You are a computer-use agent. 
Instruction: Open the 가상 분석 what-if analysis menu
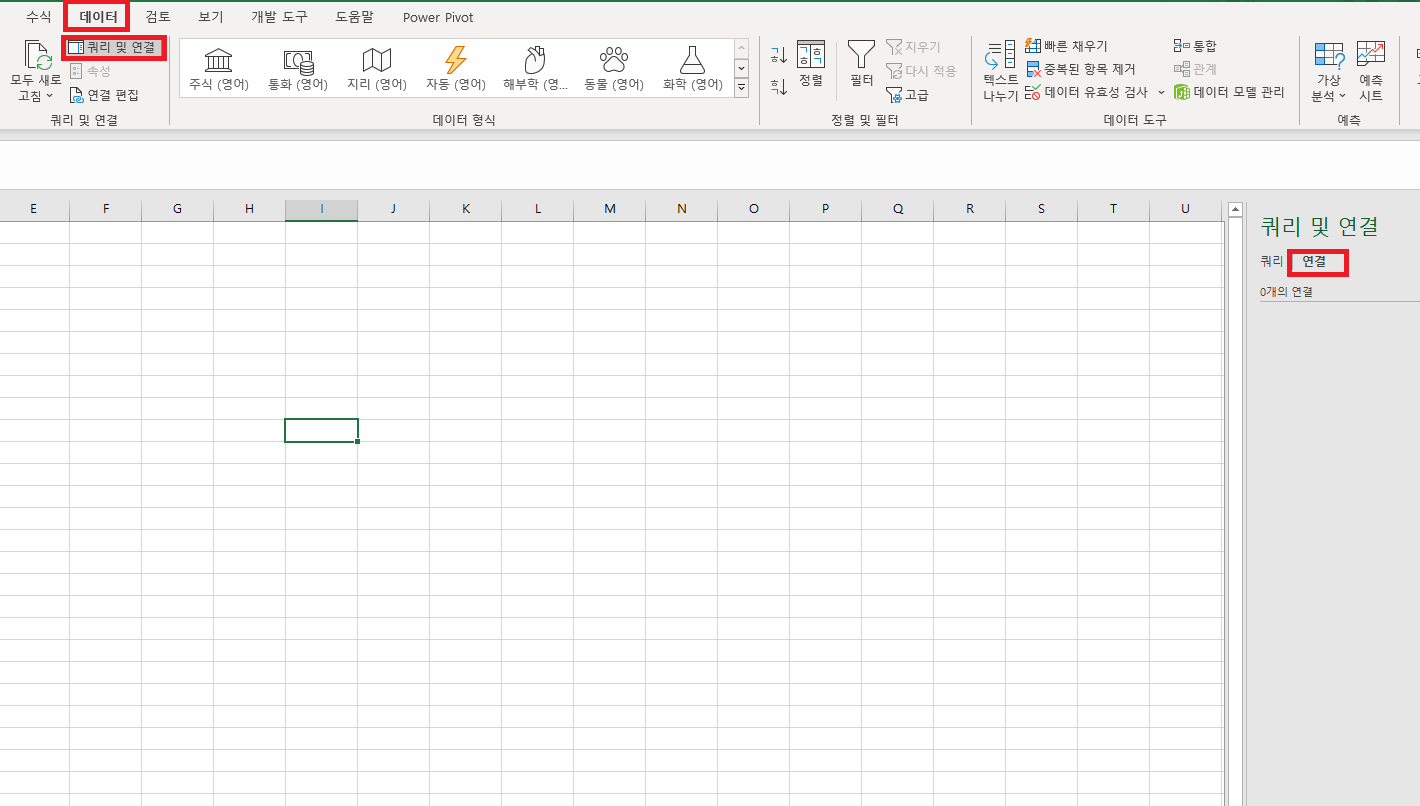pos(1329,72)
